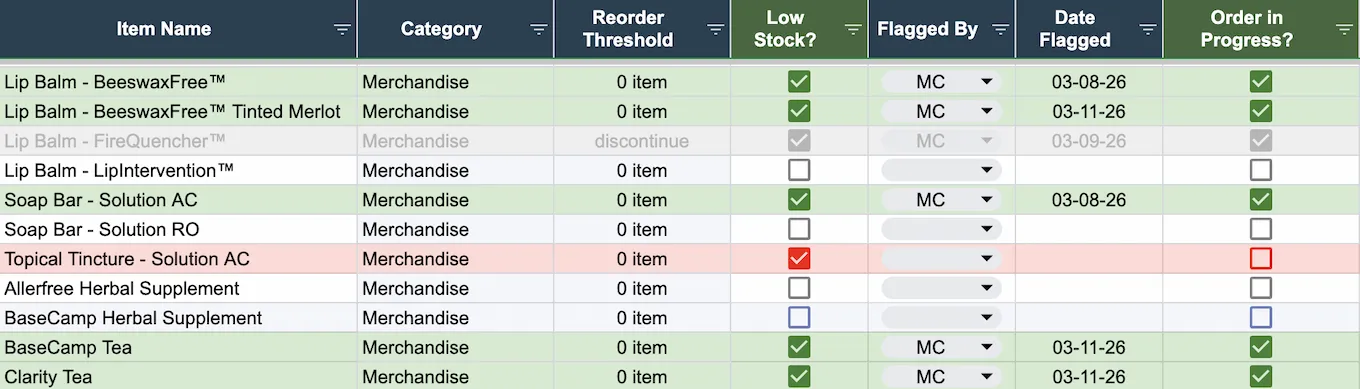The width and height of the screenshot is (1360, 389).
Task: Select the 'Allerfree Herbal Supplement' item cell
Action: [178, 288]
